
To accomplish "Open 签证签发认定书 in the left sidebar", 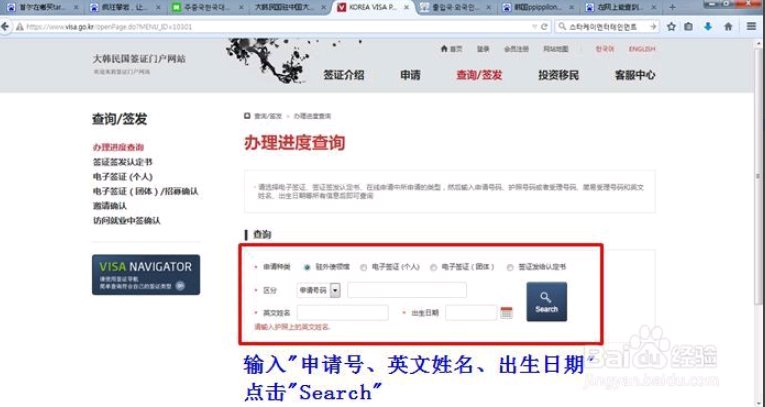I will coord(122,162).
